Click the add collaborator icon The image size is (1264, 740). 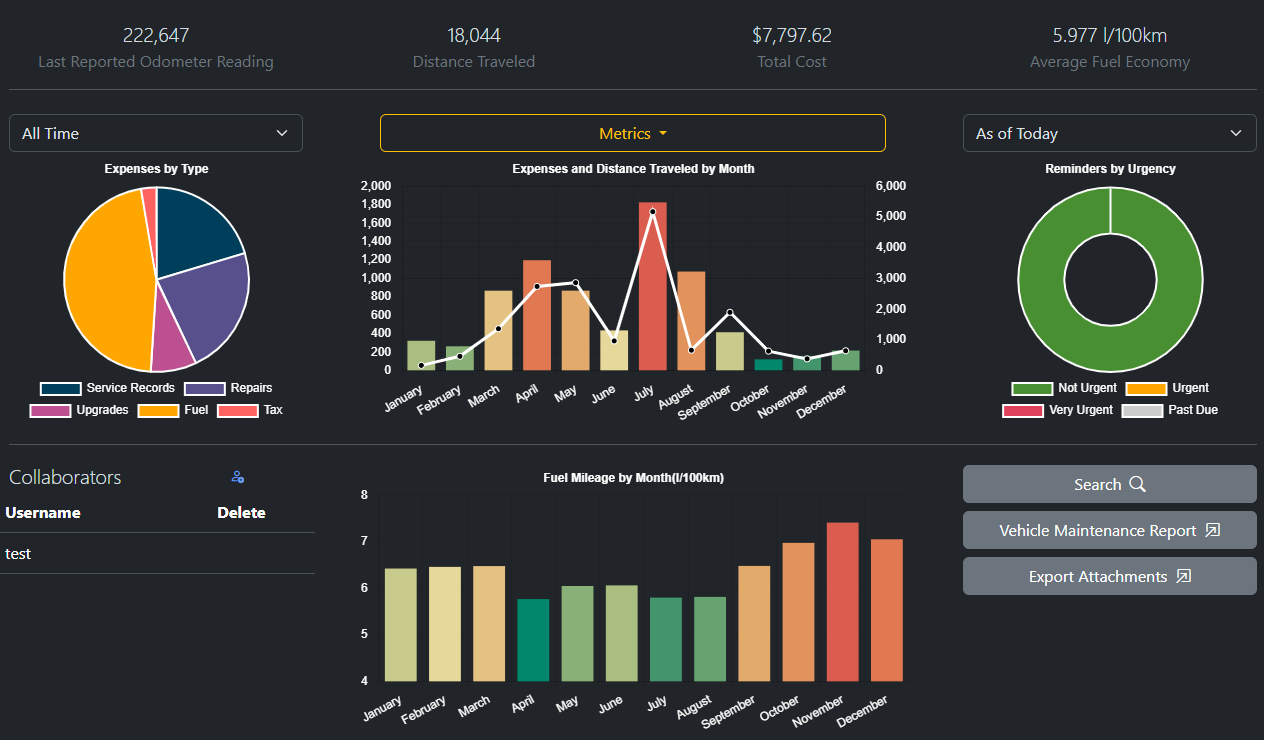tap(237, 477)
